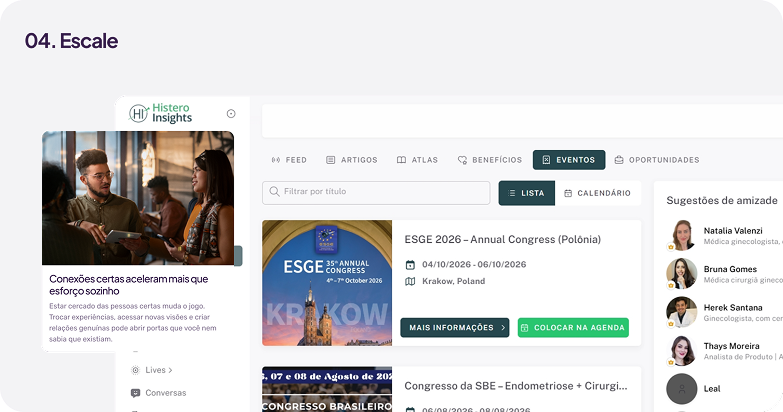Open Congresso Brasileiro event thumbnail
The height and width of the screenshot is (412, 783).
[x=327, y=389]
